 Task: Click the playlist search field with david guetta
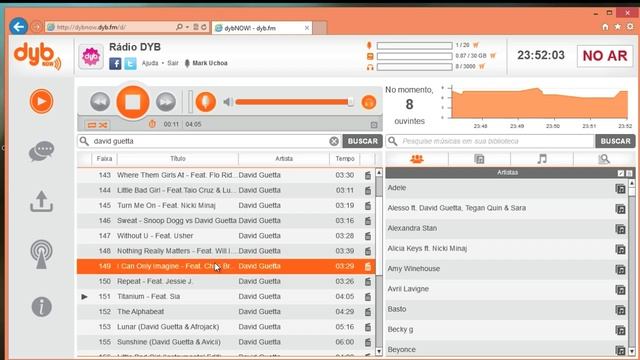click(210, 141)
